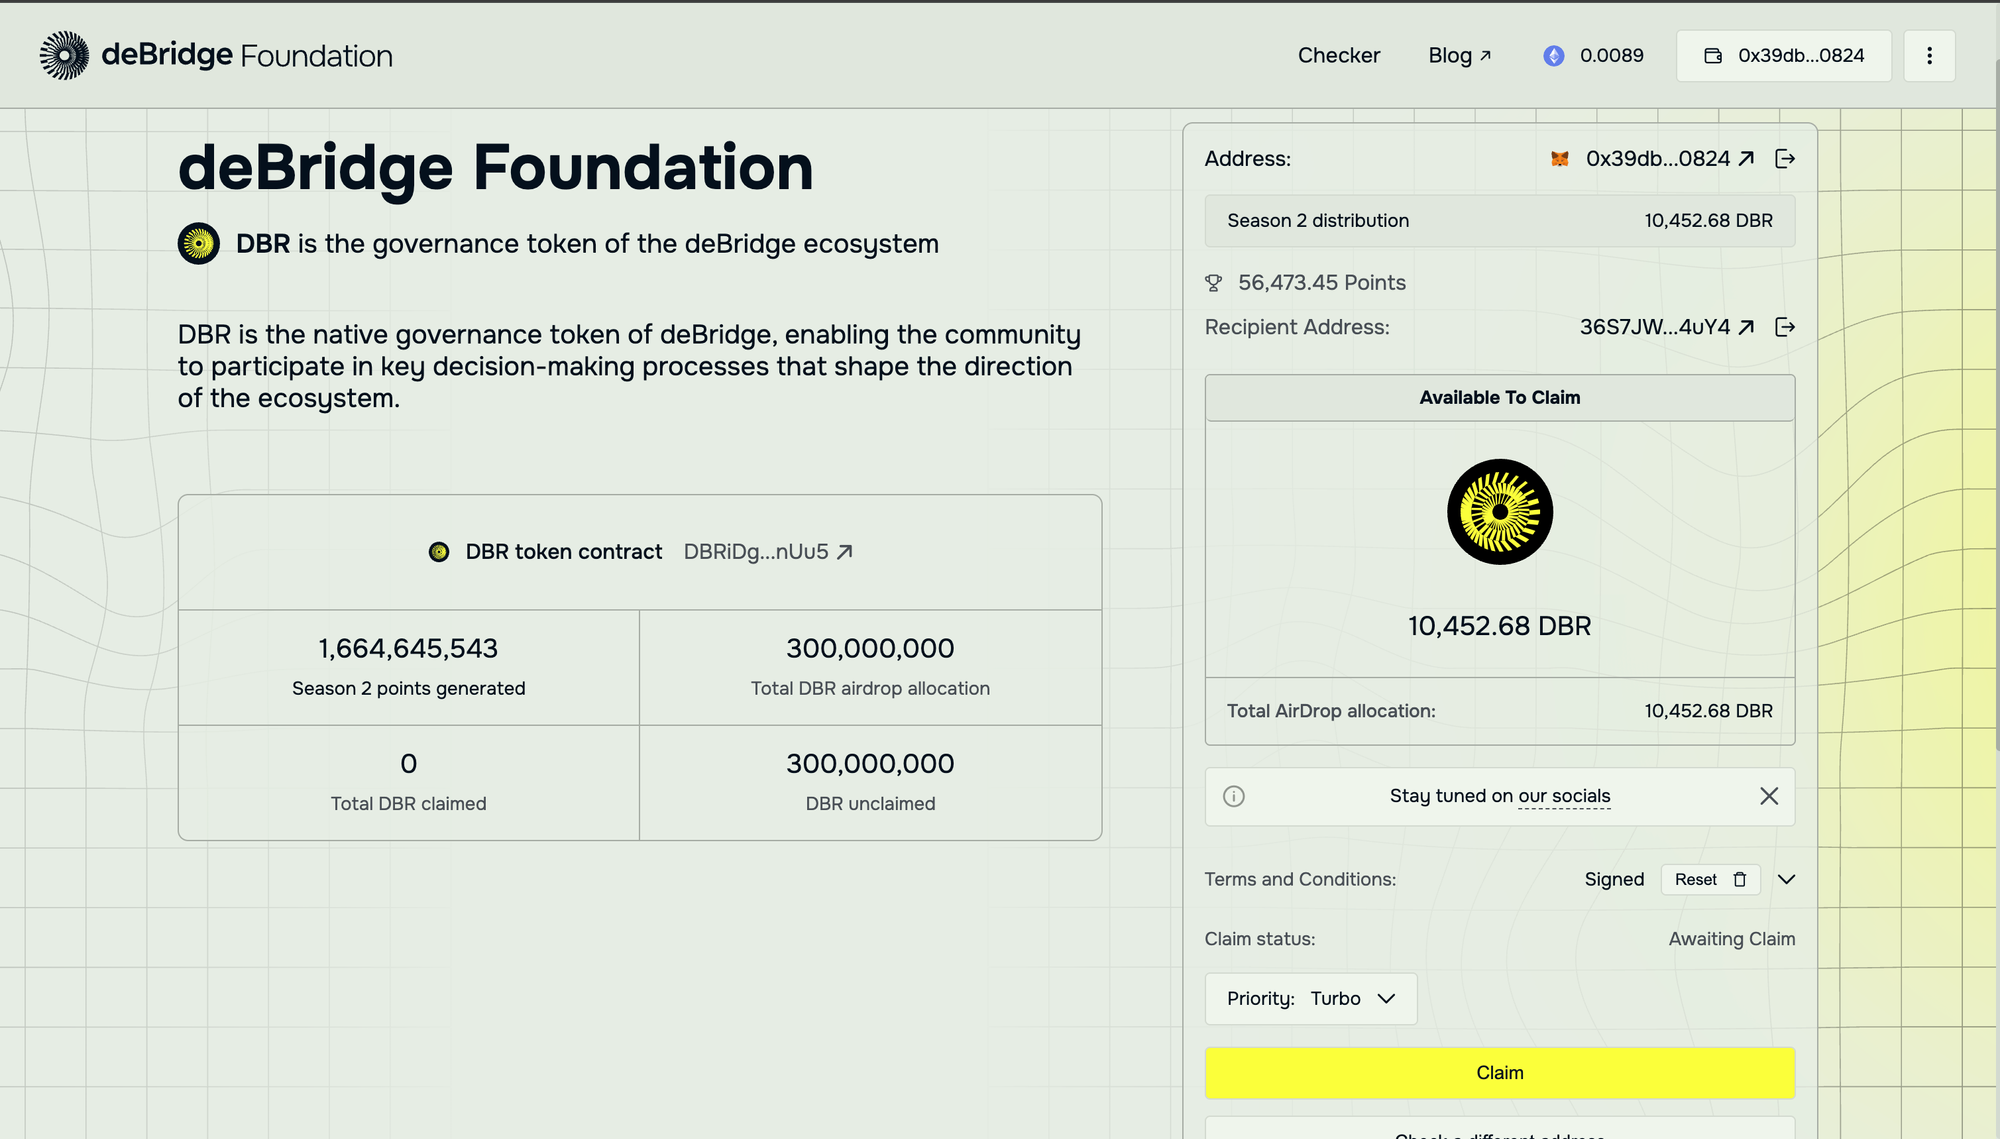Image resolution: width=2000 pixels, height=1139 pixels.
Task: Click the disconnect icon next to Address
Action: 1785,159
